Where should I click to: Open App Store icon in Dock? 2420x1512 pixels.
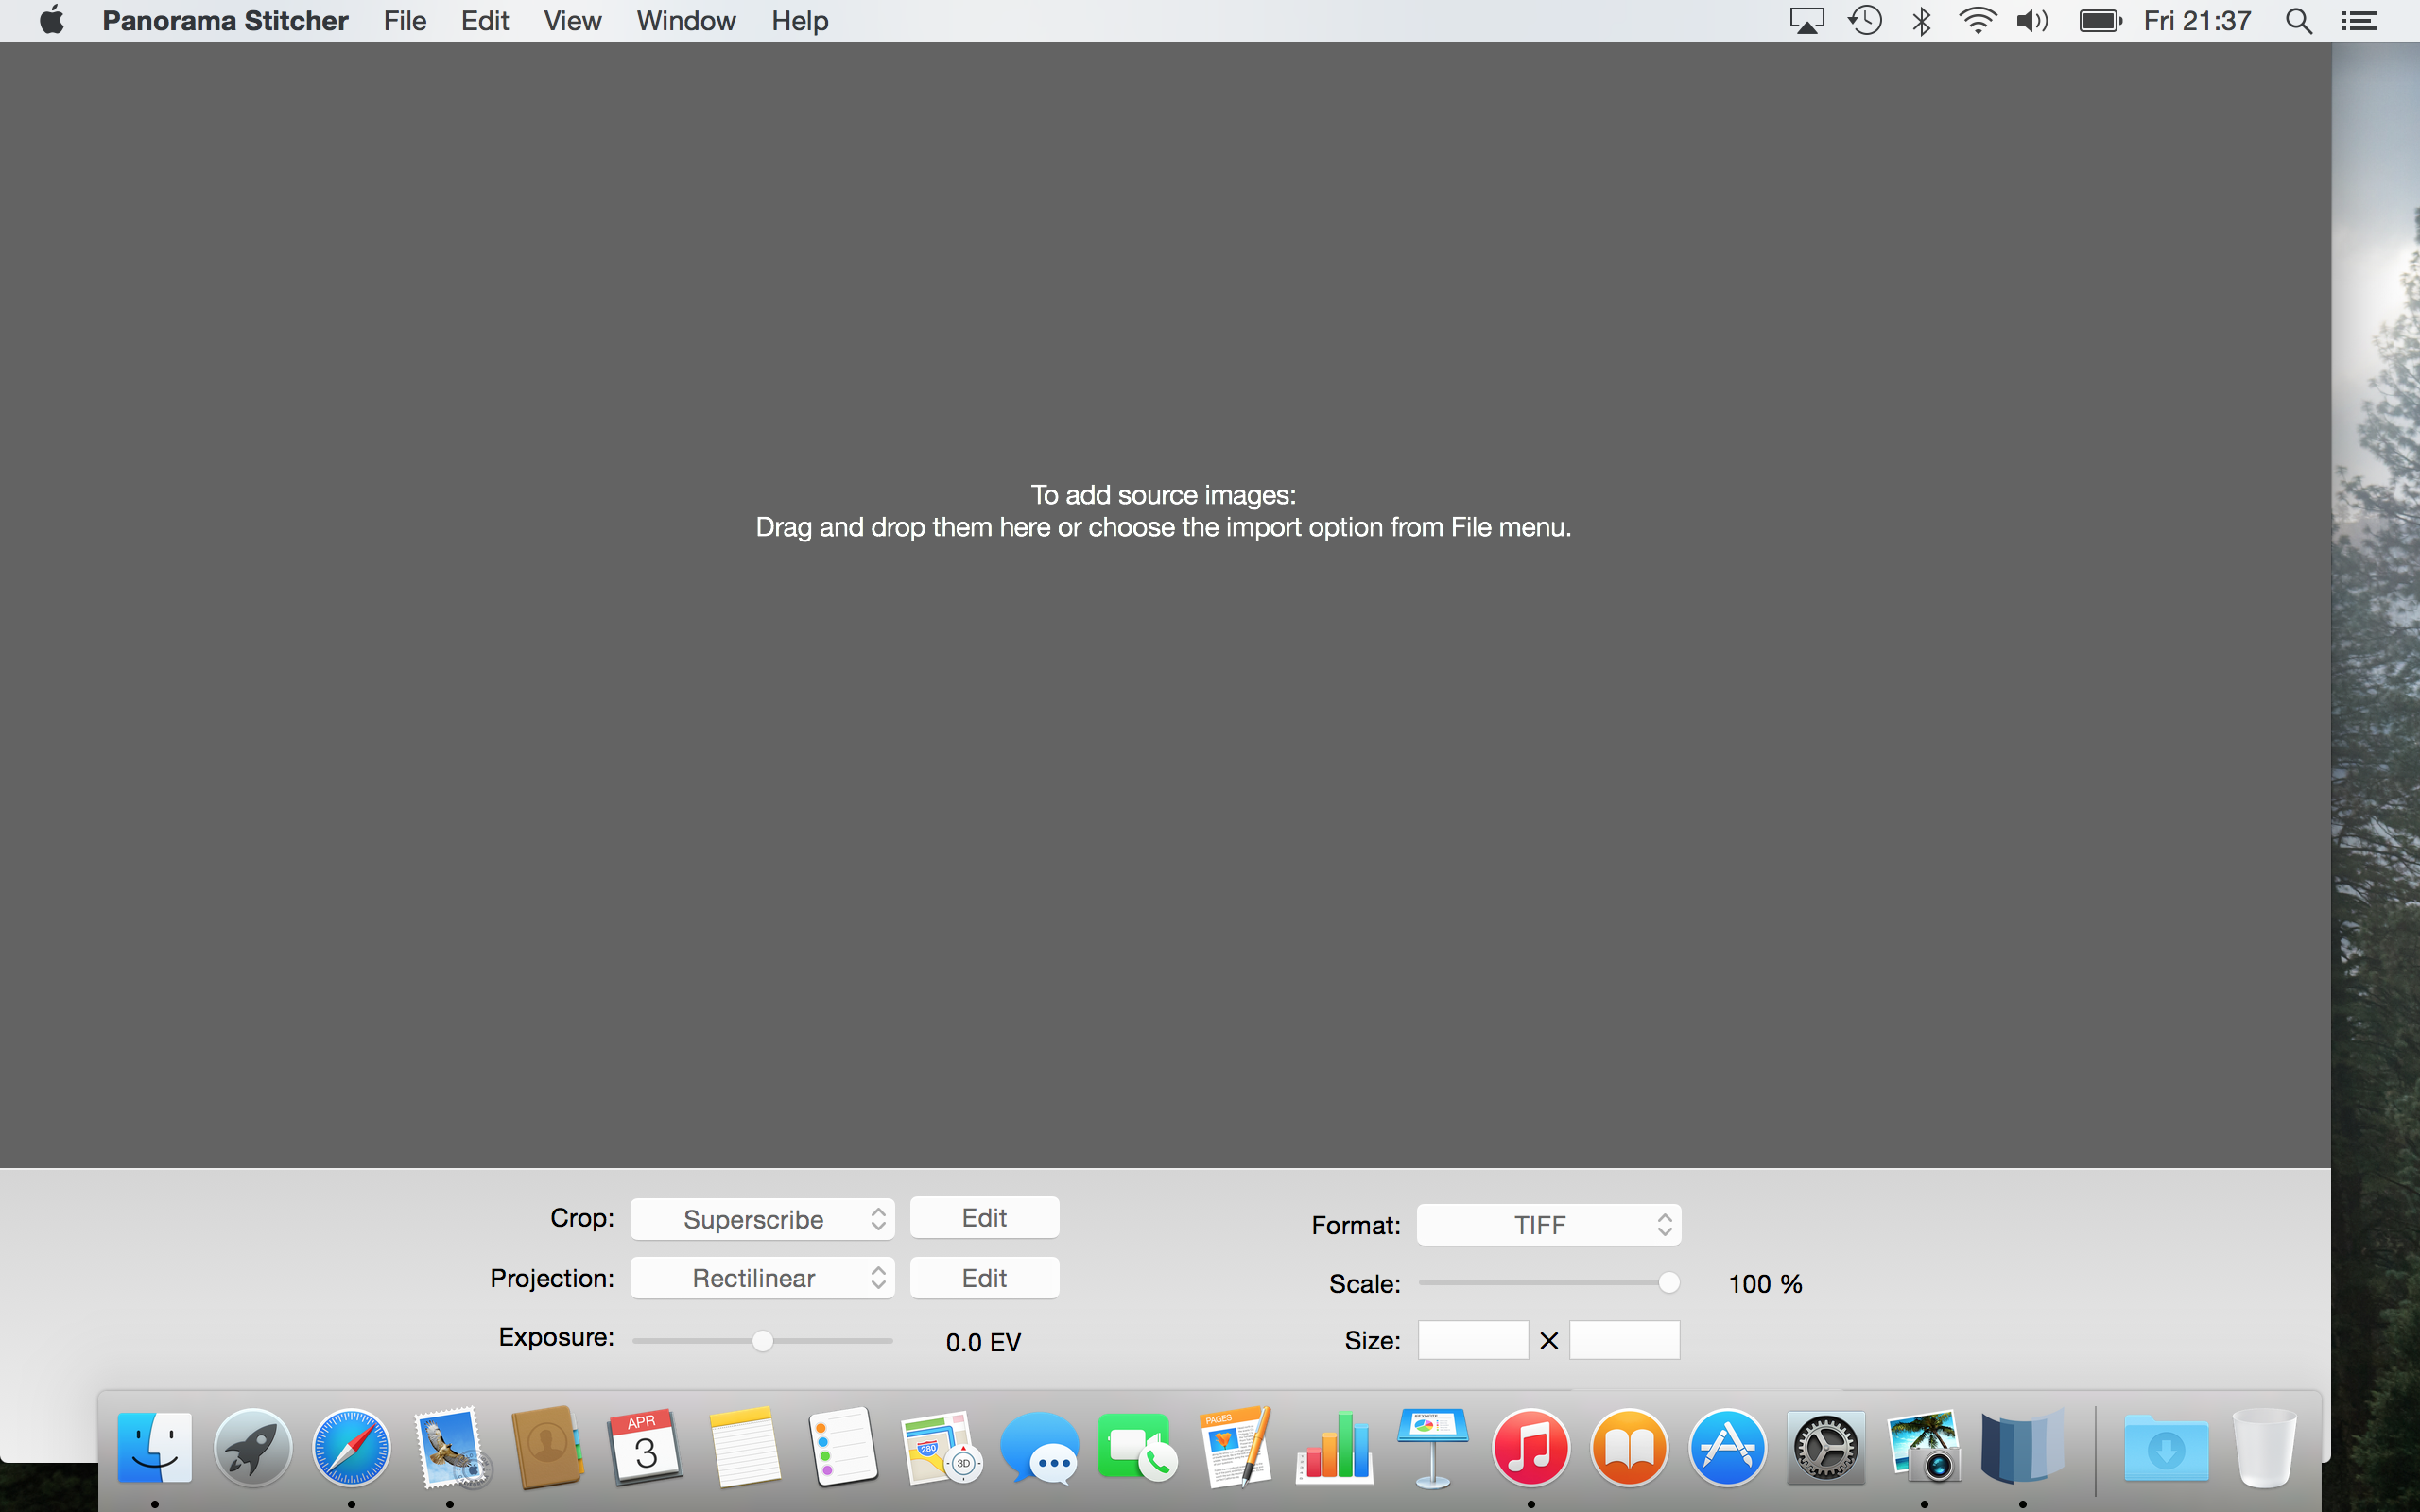[1727, 1447]
